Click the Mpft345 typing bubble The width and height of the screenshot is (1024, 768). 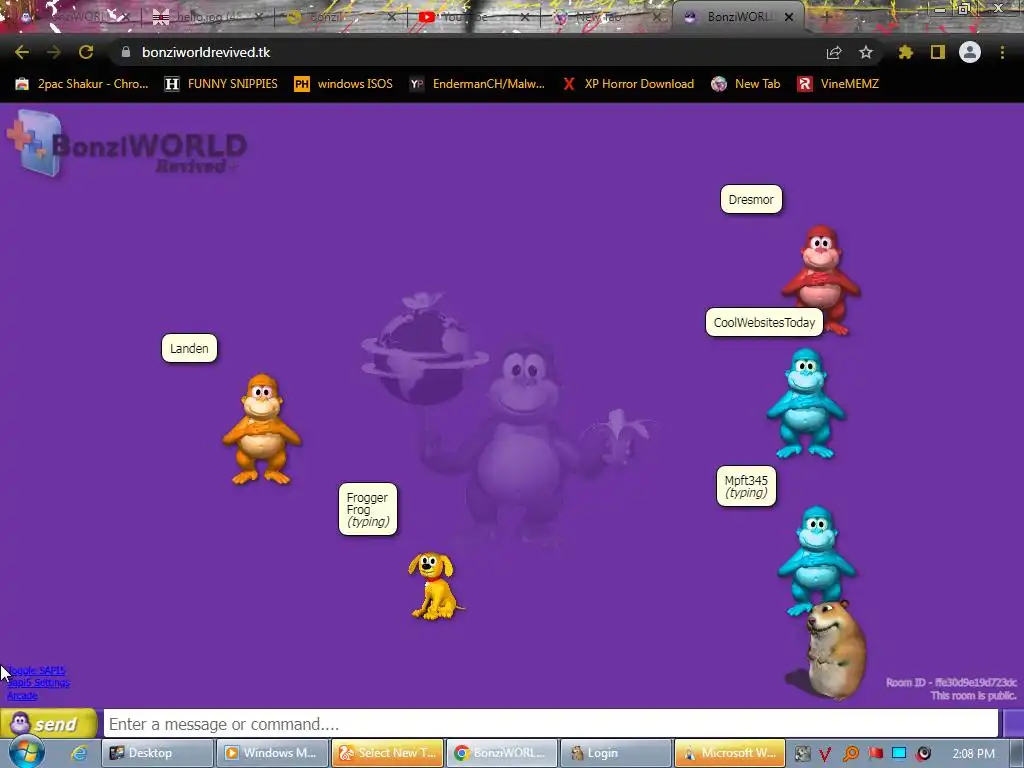point(746,486)
